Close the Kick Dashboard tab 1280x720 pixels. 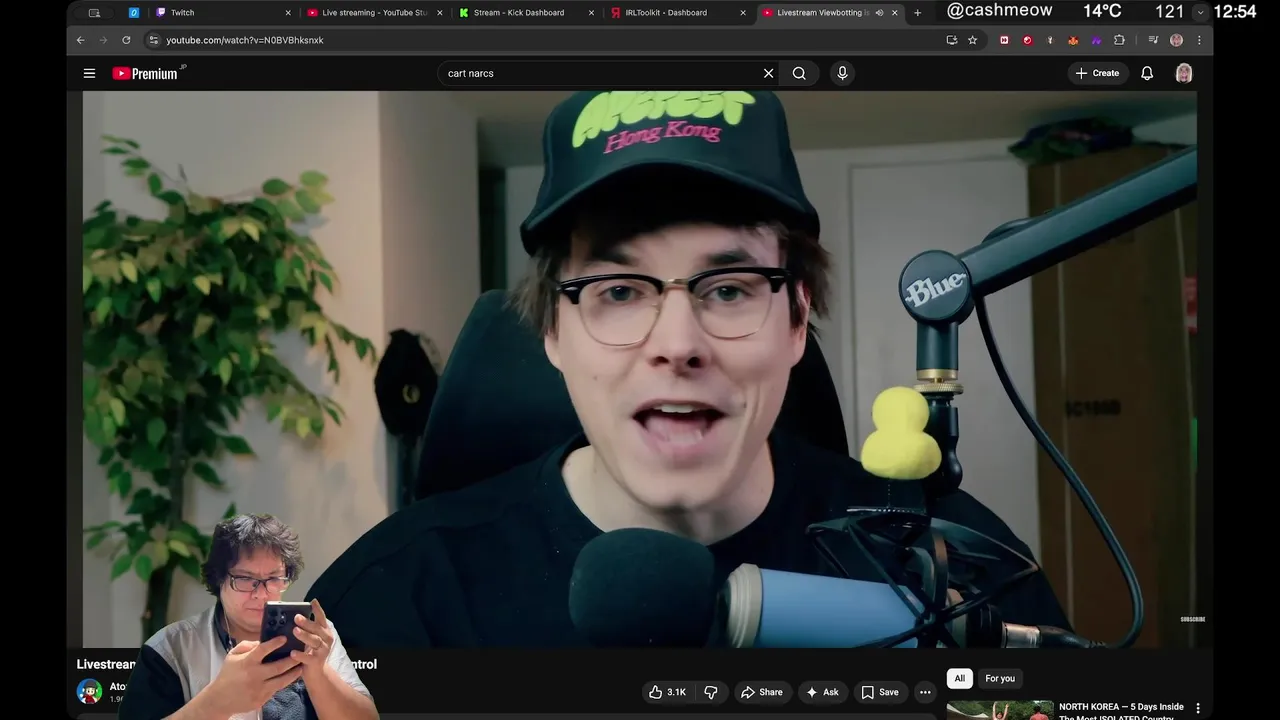click(x=591, y=13)
